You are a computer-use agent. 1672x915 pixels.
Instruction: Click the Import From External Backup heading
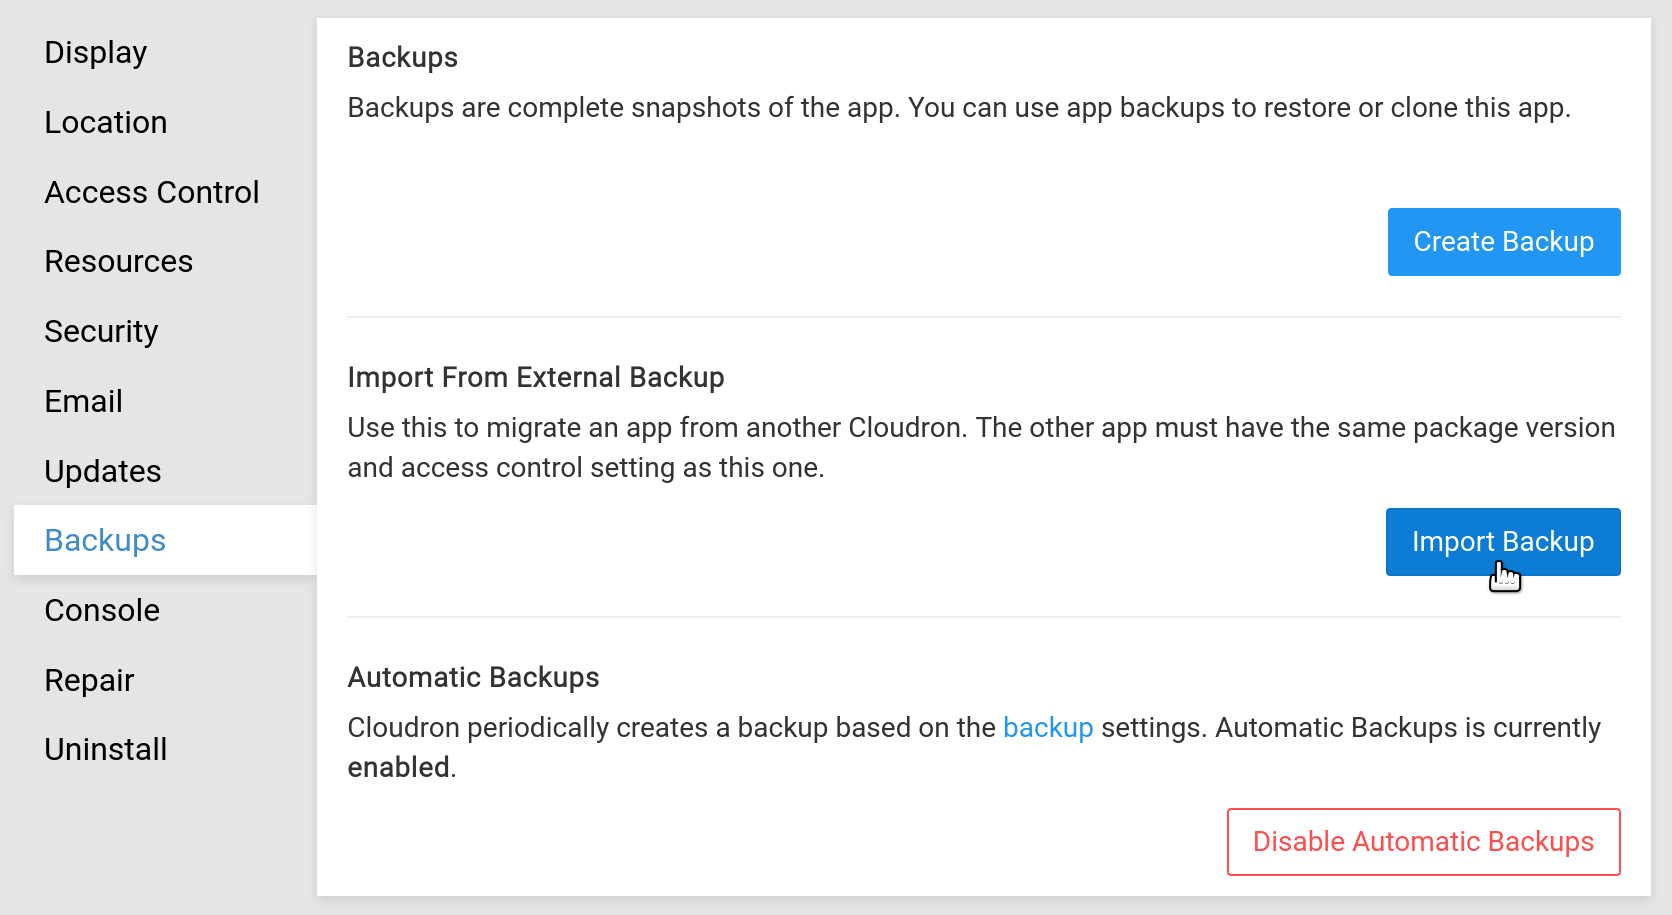coord(536,377)
